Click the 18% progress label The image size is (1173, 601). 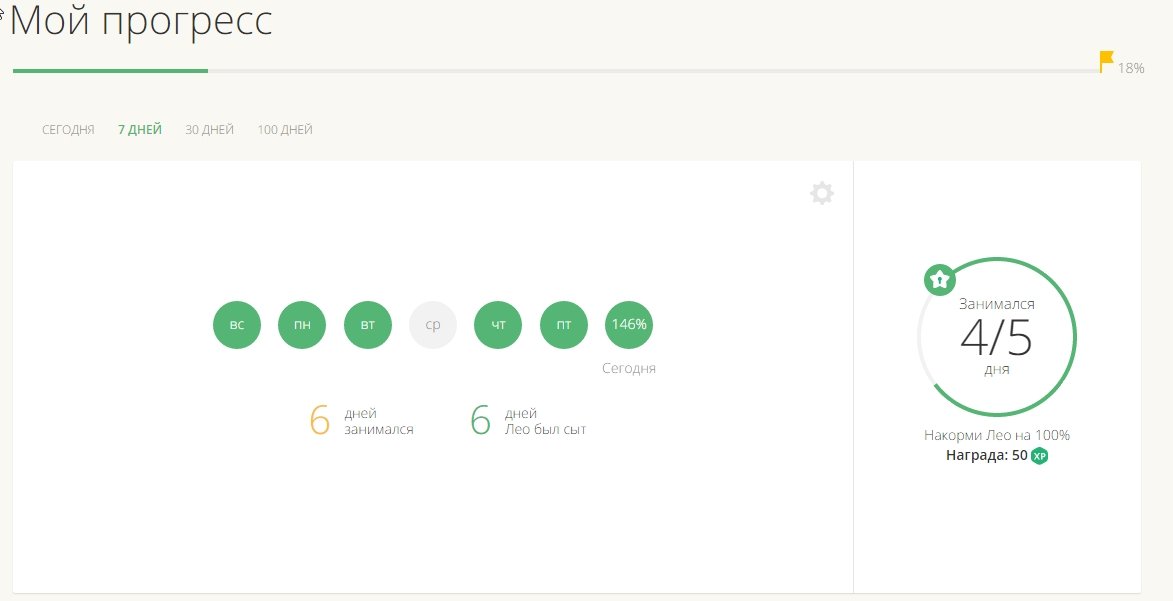click(x=1131, y=69)
